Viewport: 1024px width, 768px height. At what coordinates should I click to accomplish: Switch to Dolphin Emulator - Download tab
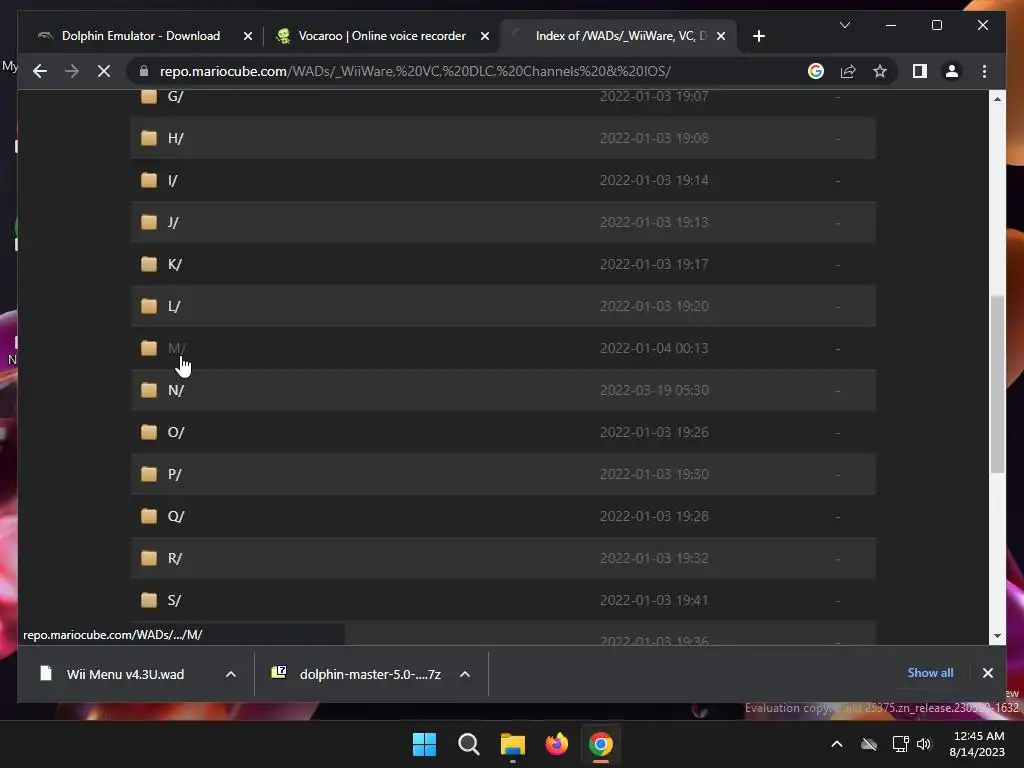tap(141, 36)
